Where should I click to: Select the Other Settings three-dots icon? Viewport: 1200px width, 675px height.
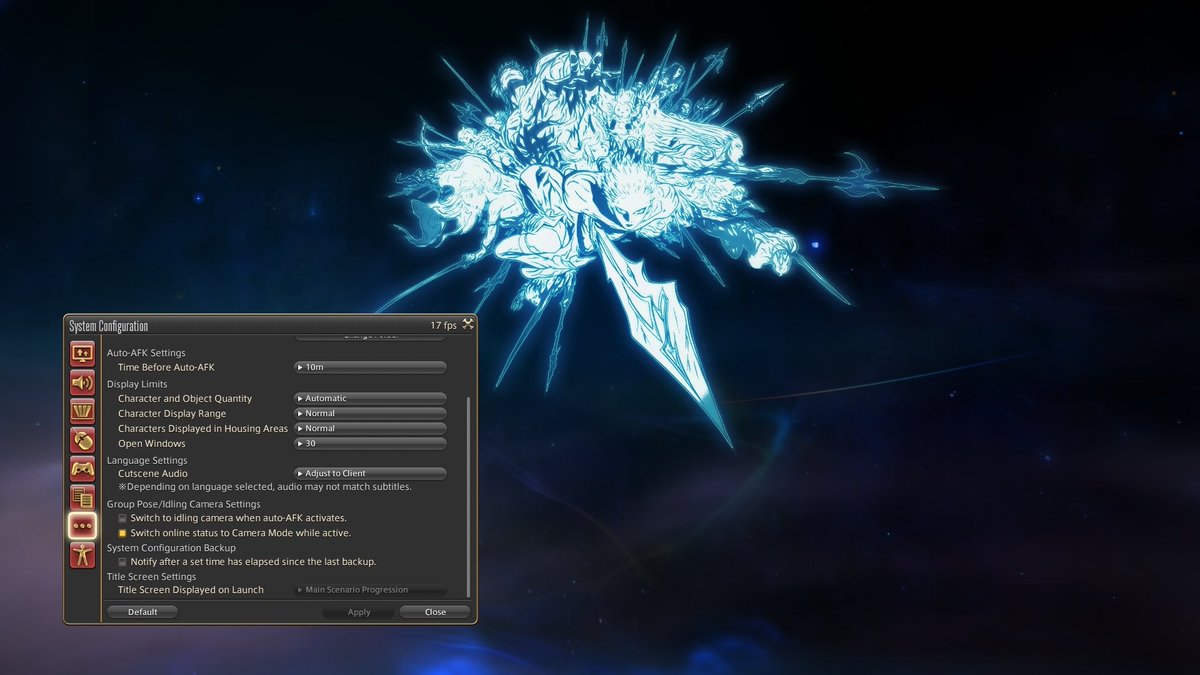click(82, 526)
